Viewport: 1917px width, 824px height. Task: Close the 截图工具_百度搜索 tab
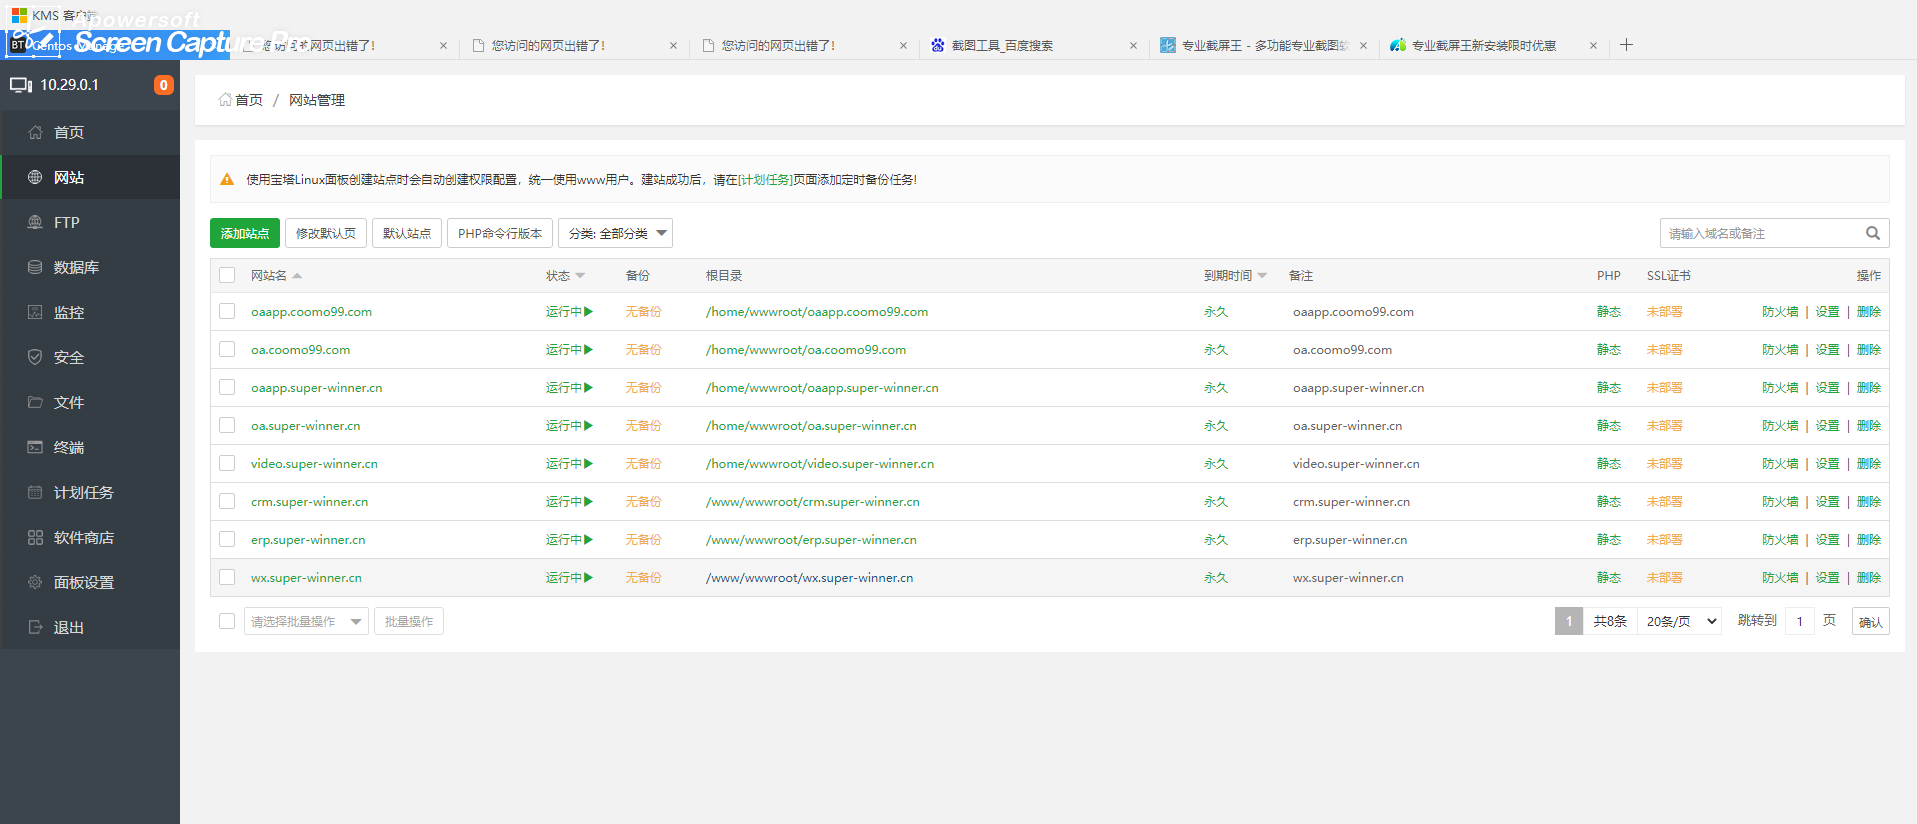[1133, 45]
